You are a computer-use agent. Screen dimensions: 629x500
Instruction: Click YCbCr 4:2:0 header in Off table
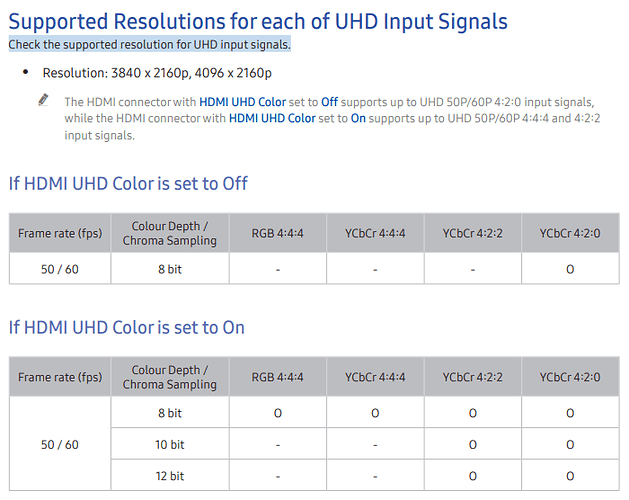click(x=570, y=233)
